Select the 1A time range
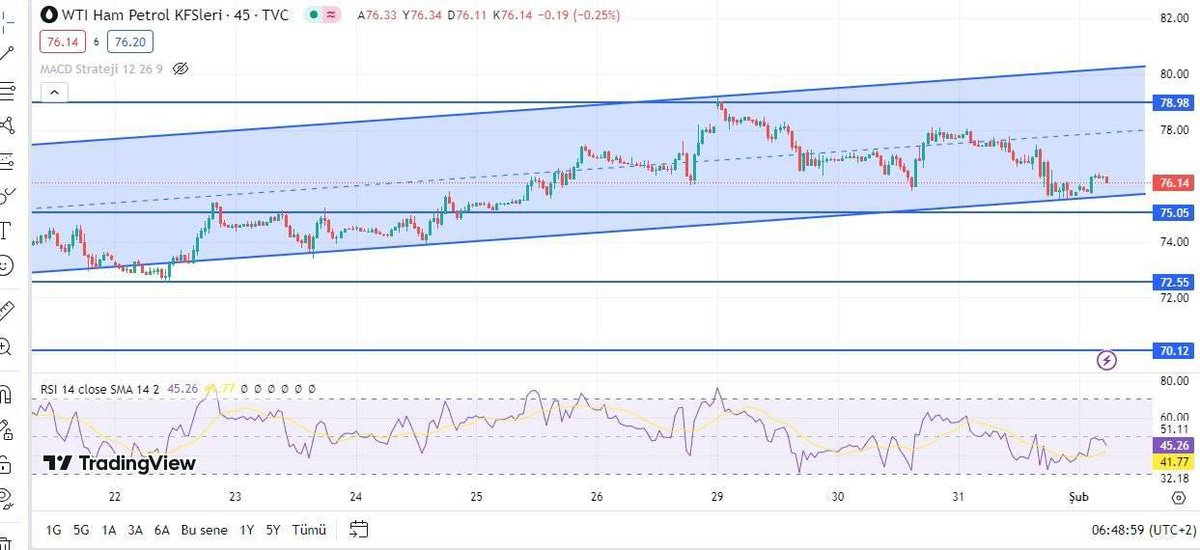The image size is (1200, 550). pyautogui.click(x=107, y=530)
